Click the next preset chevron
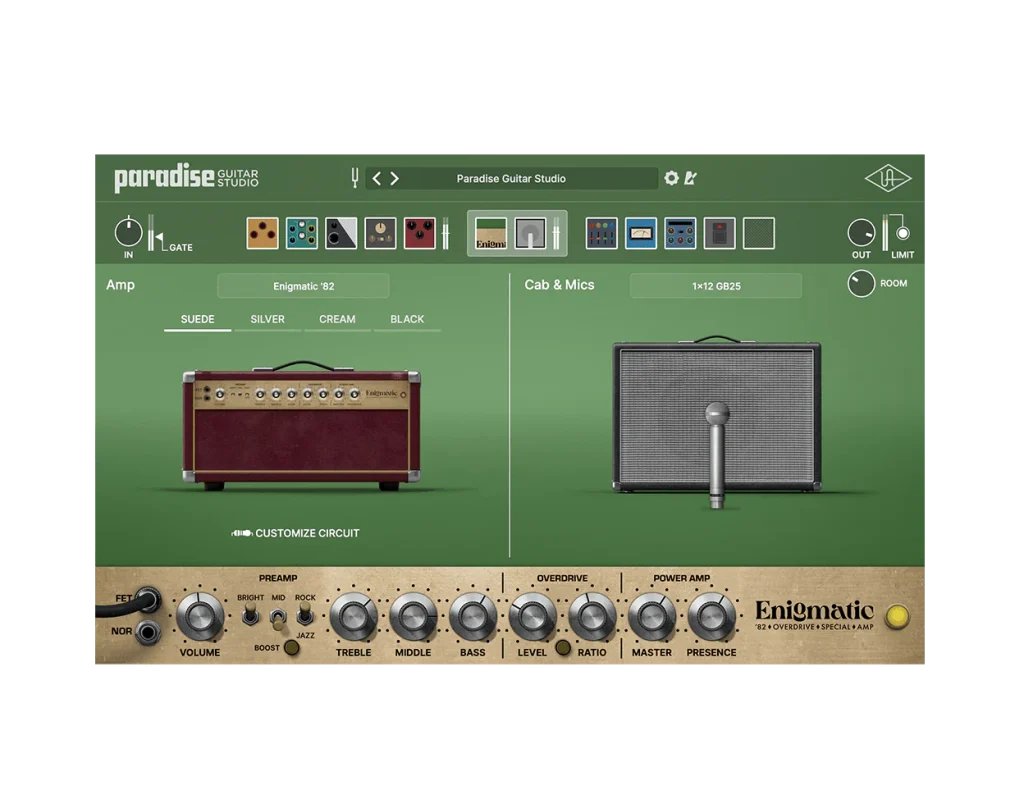Viewport: 1024px width, 804px height. (394, 177)
